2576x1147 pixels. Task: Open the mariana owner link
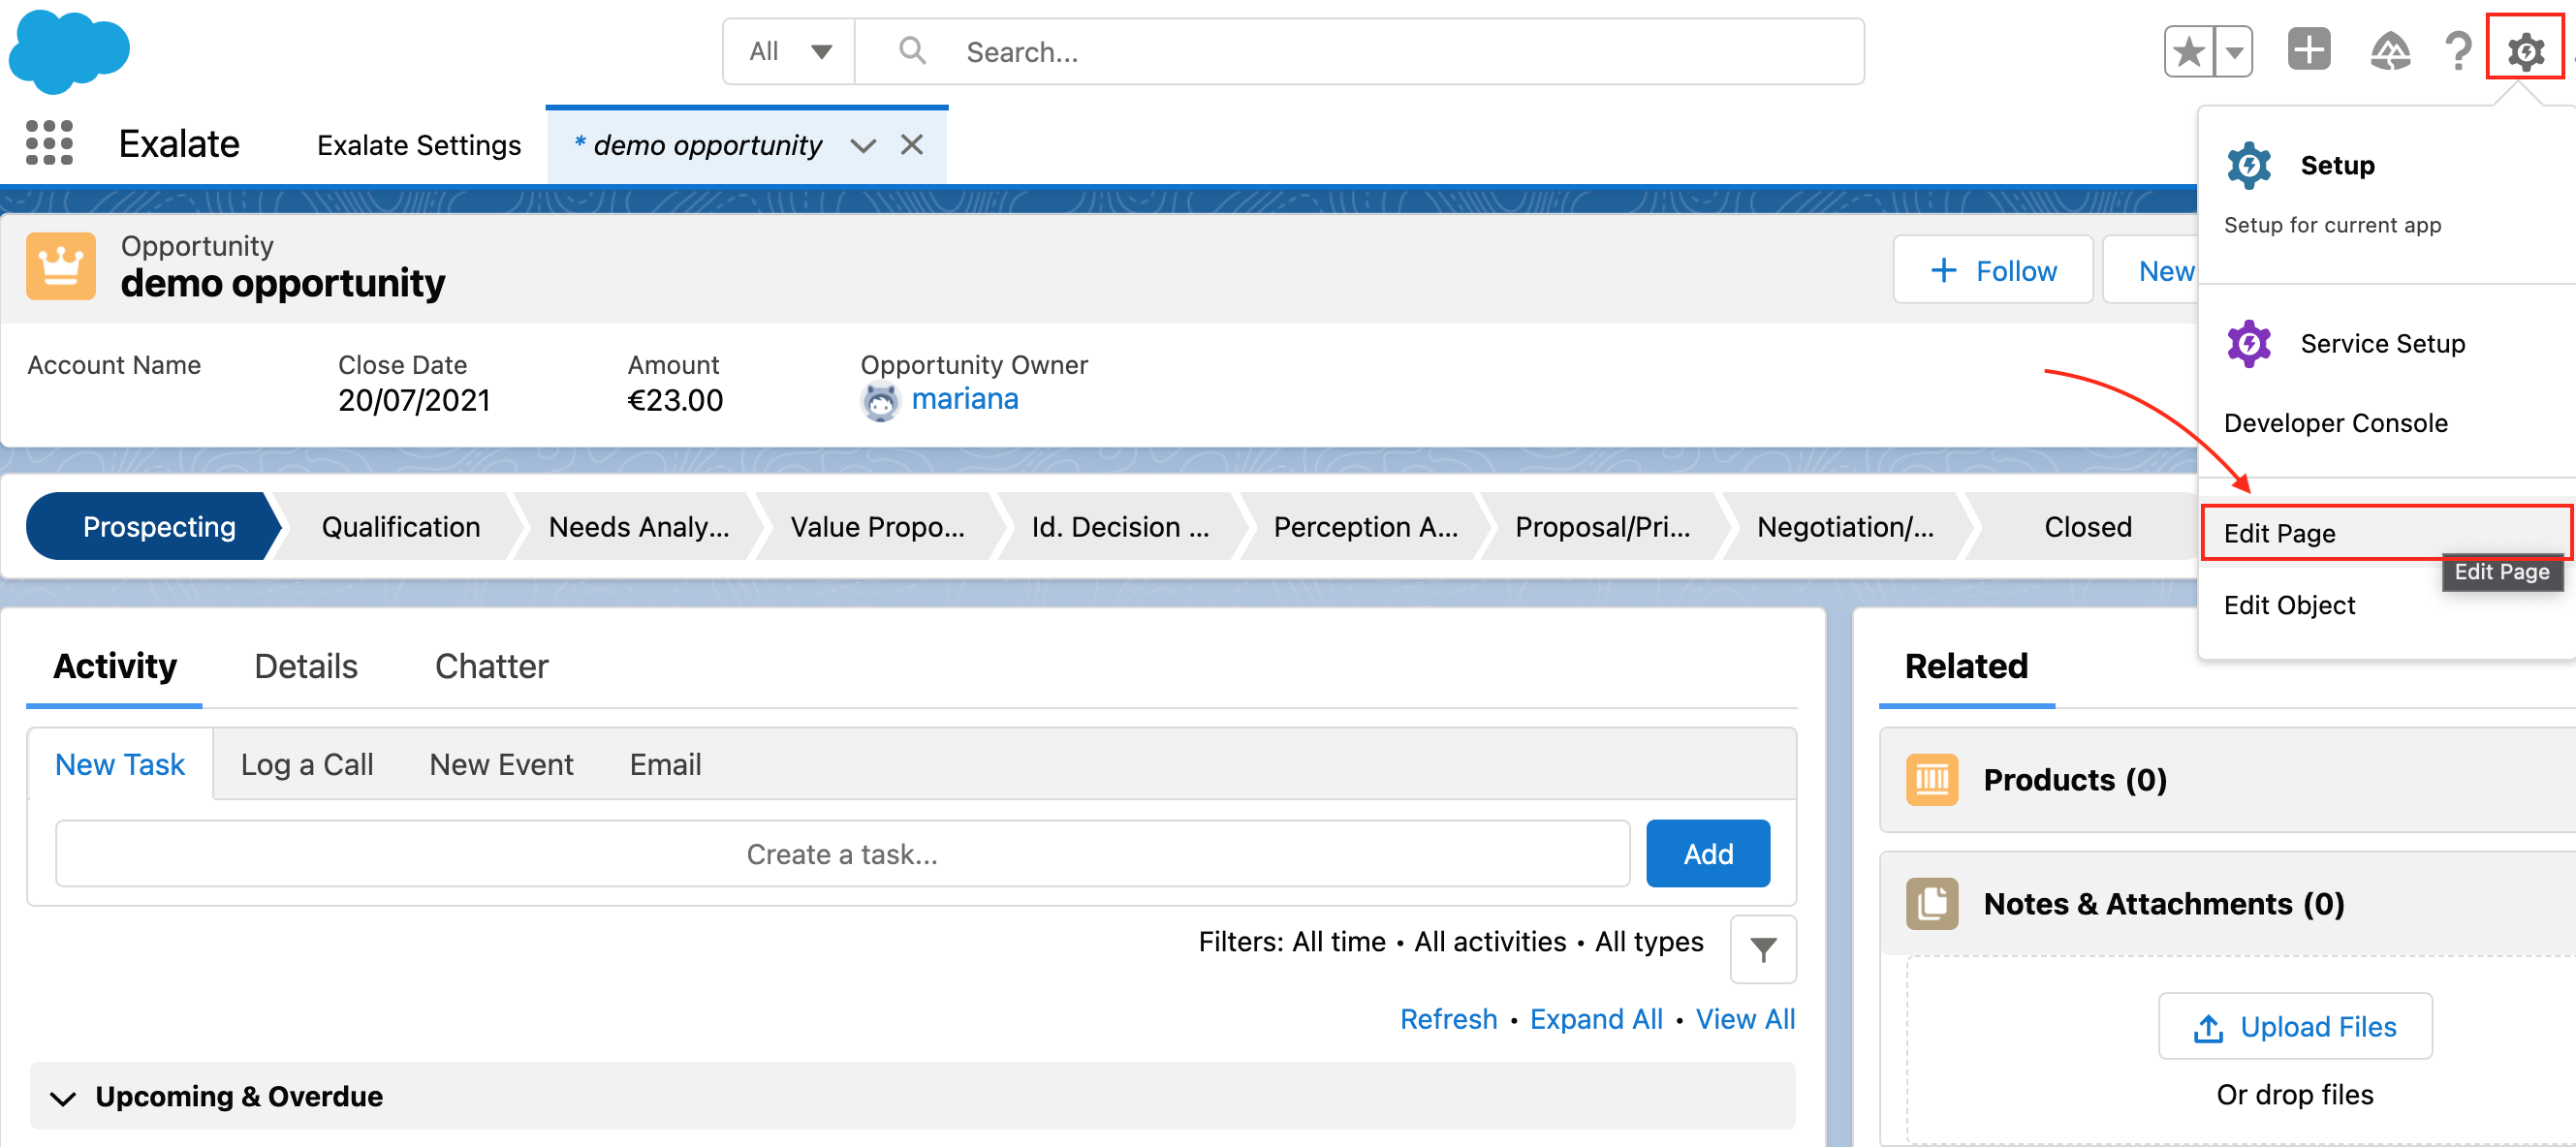[x=964, y=399]
